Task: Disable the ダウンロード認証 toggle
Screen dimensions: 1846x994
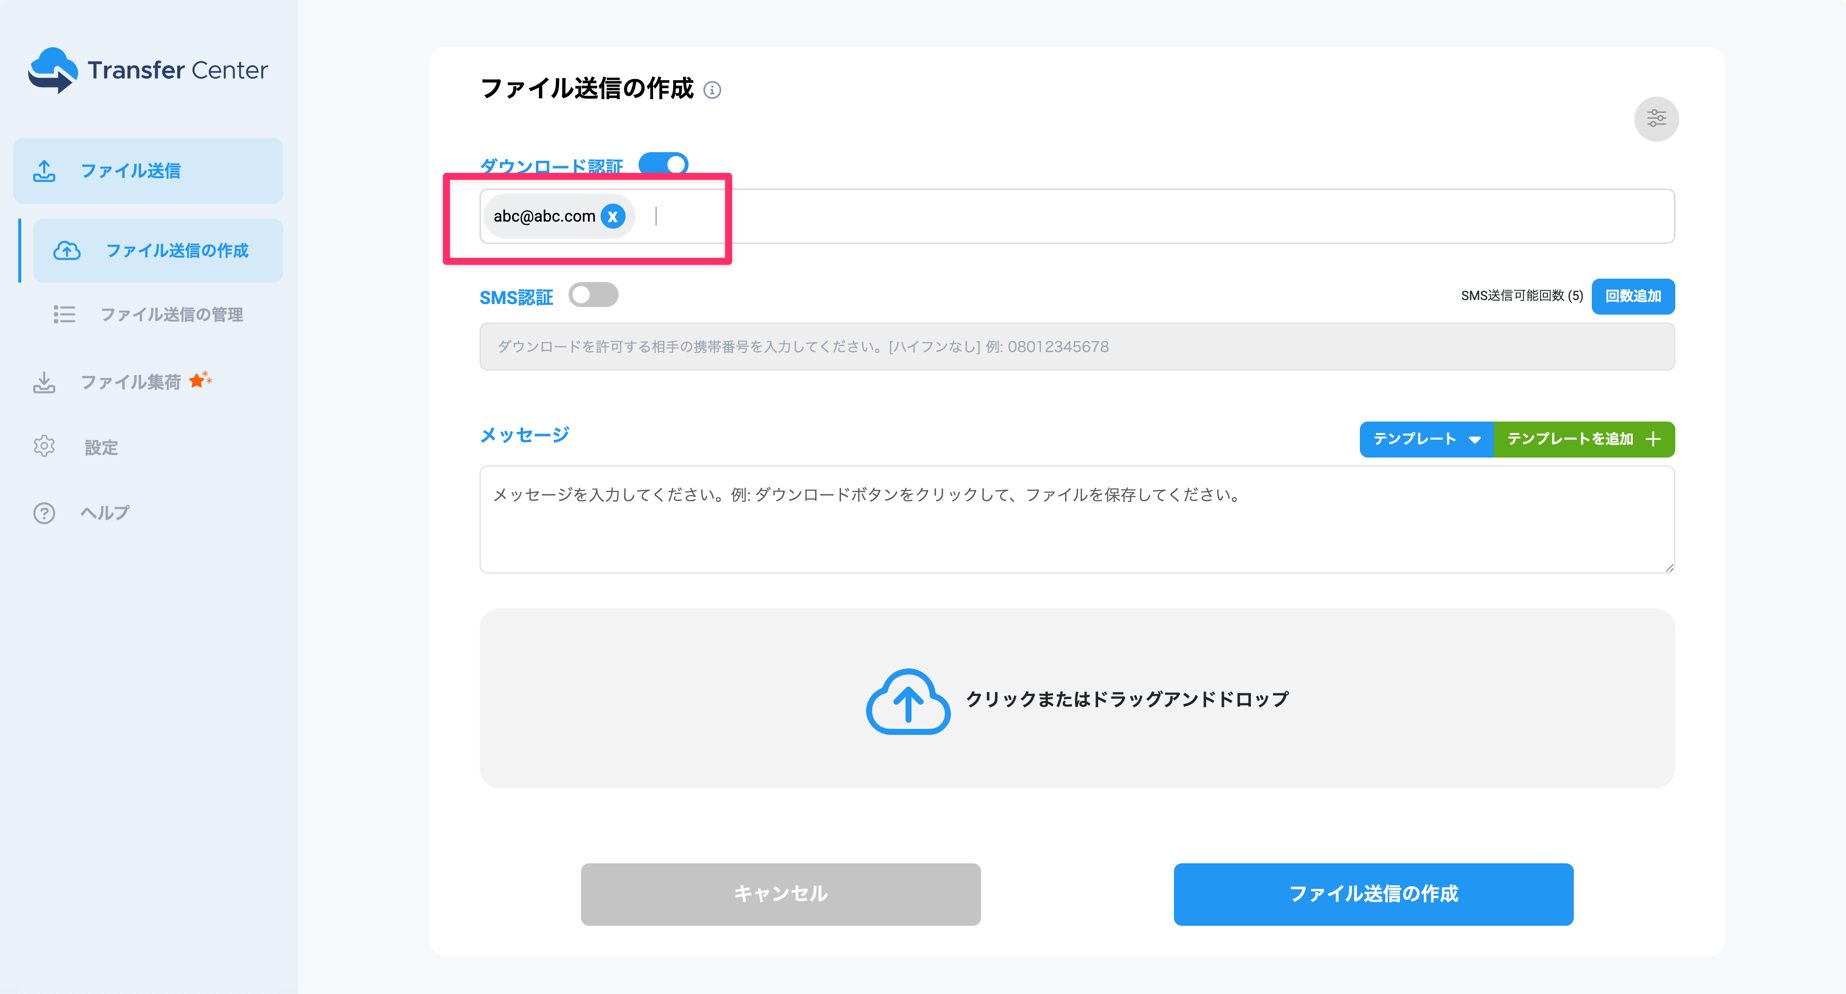Action: pyautogui.click(x=663, y=165)
